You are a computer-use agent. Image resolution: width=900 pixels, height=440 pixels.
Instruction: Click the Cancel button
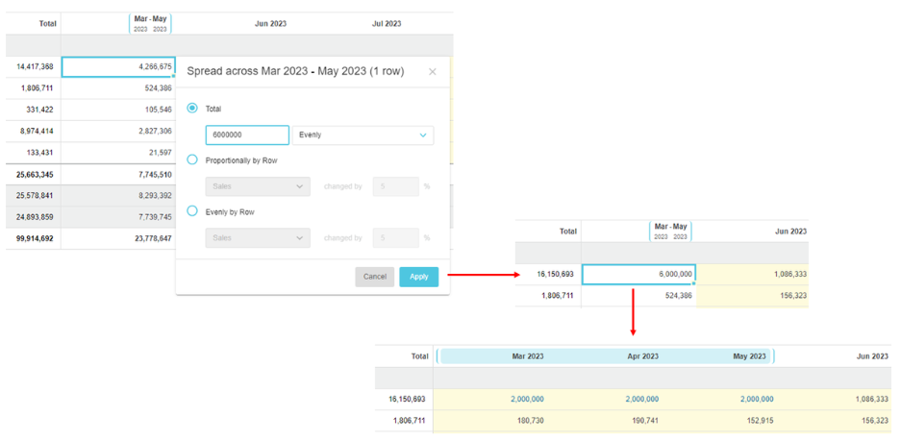(374, 277)
